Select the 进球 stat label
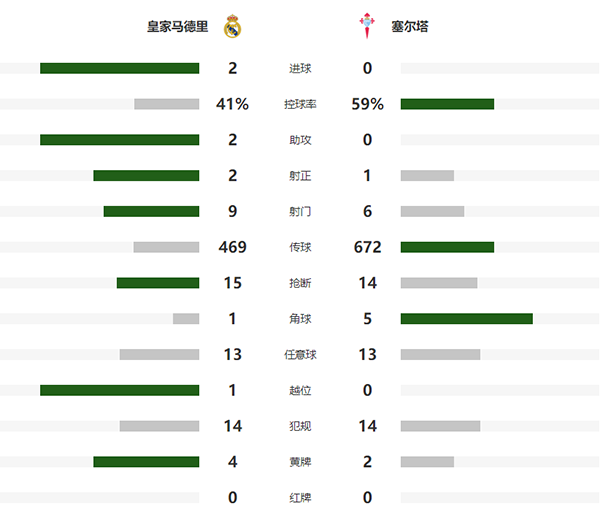 pyautogui.click(x=300, y=69)
